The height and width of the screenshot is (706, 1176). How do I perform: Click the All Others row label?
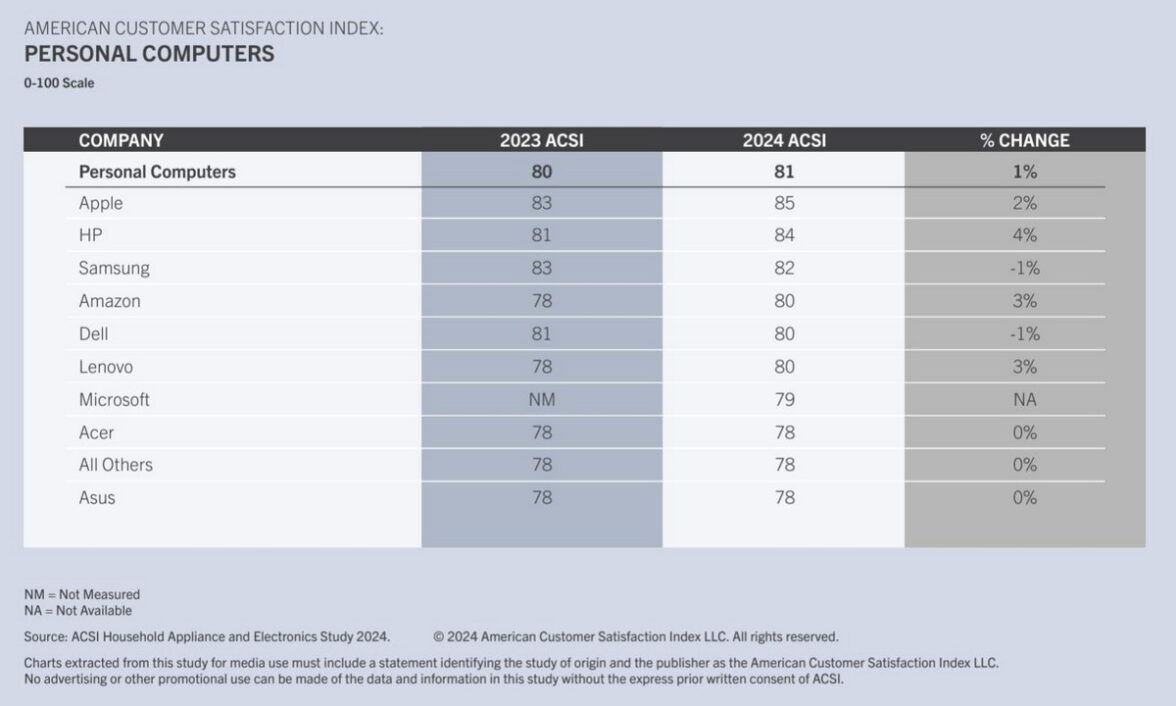pos(116,465)
